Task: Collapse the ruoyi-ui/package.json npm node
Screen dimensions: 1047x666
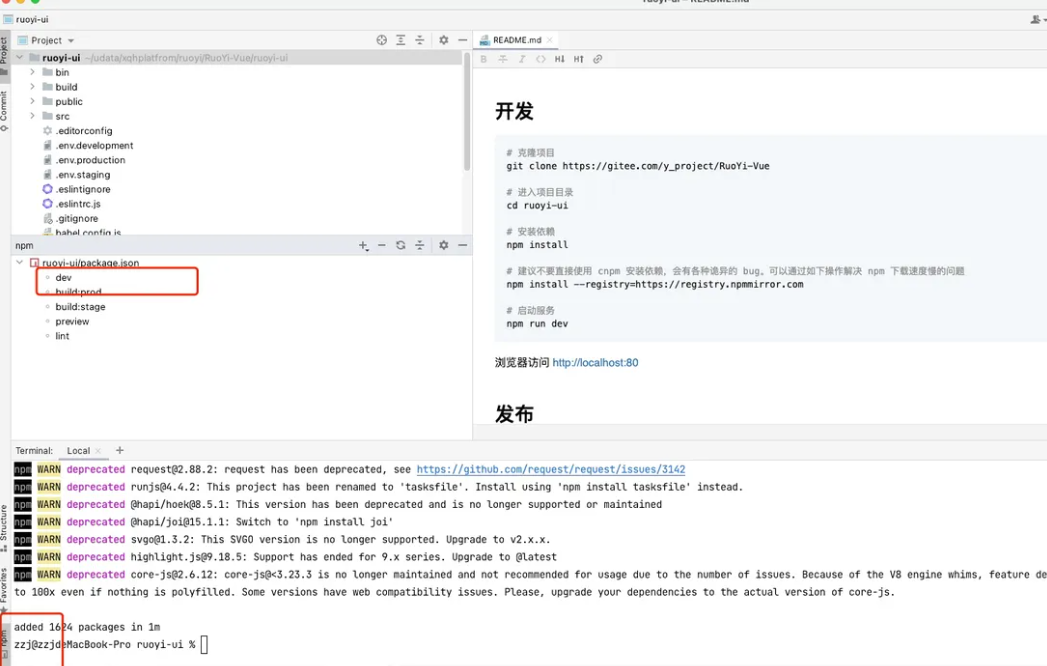Action: (19, 263)
